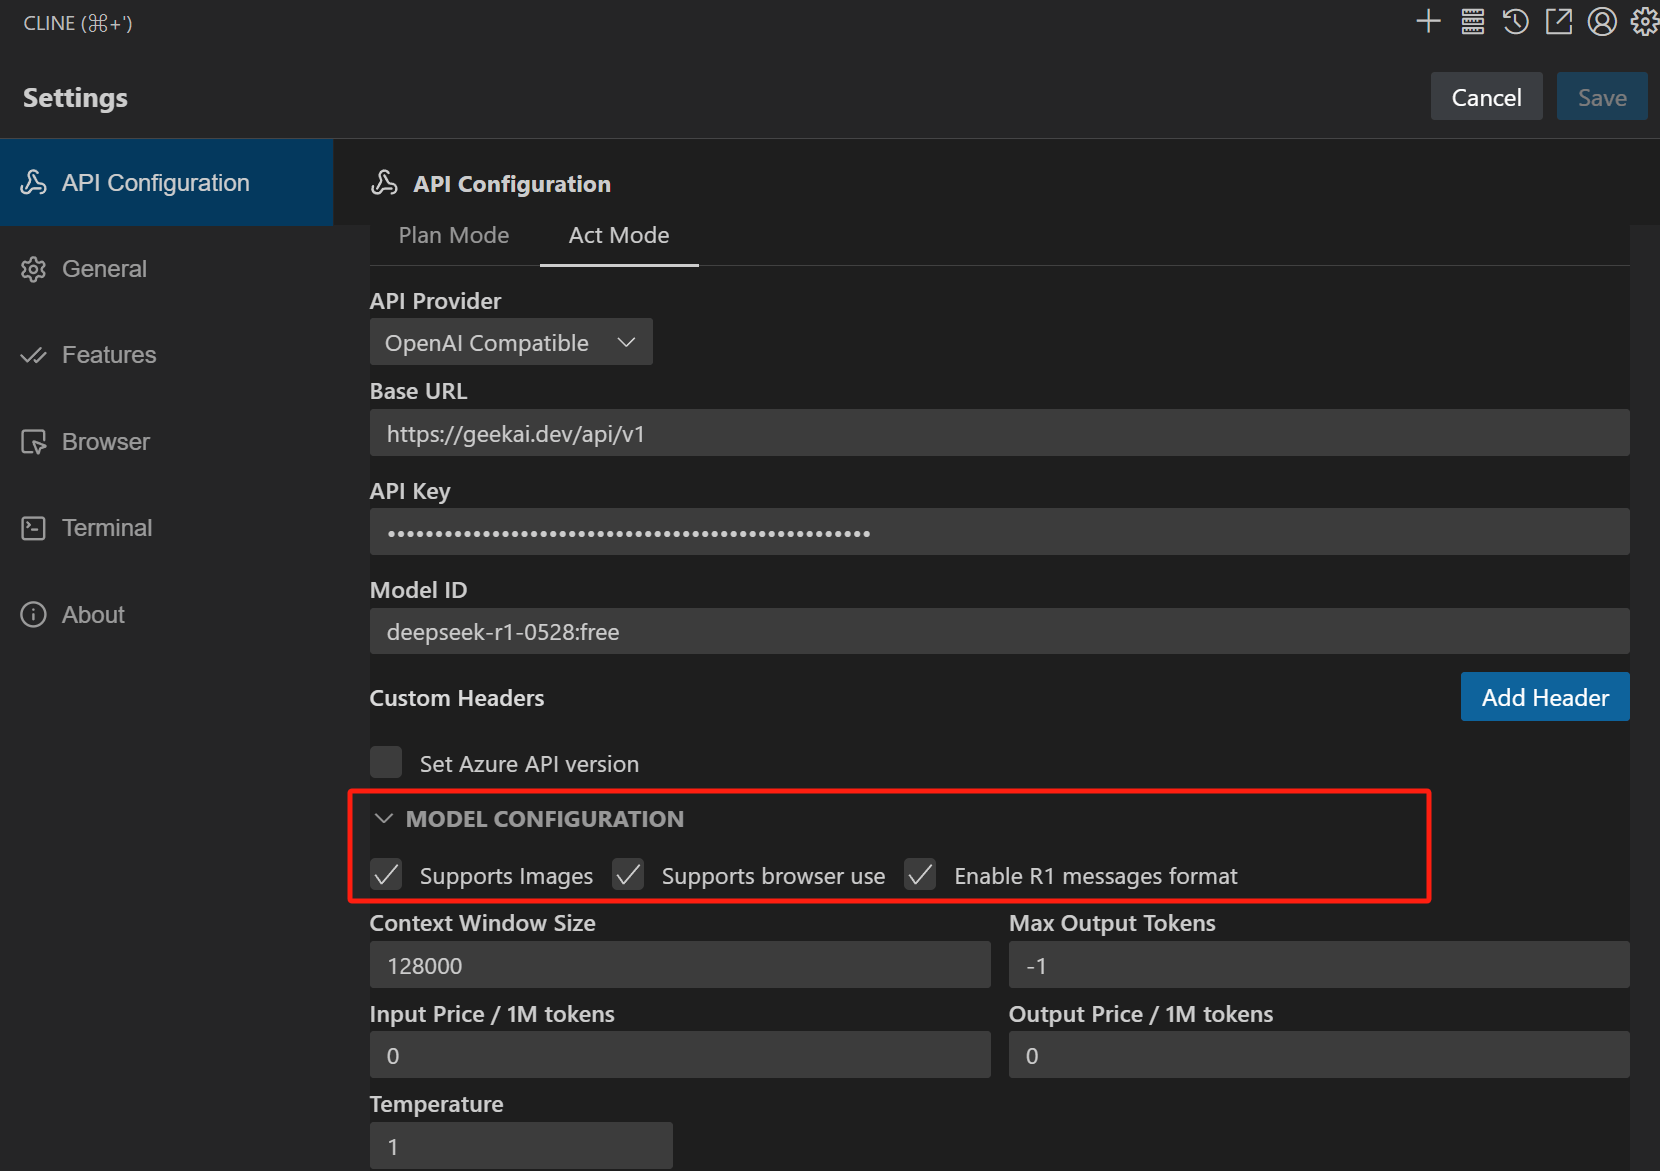Click the Temperature input field

coord(521,1145)
